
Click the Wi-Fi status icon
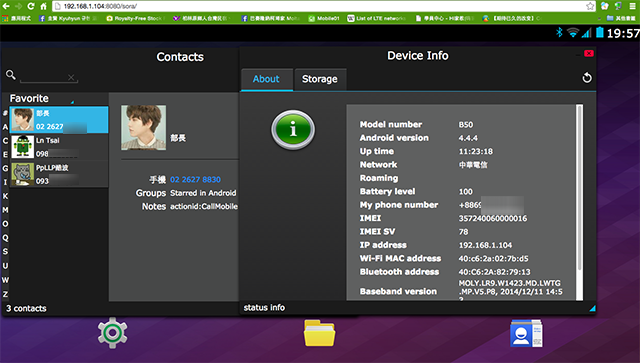pyautogui.click(x=573, y=33)
